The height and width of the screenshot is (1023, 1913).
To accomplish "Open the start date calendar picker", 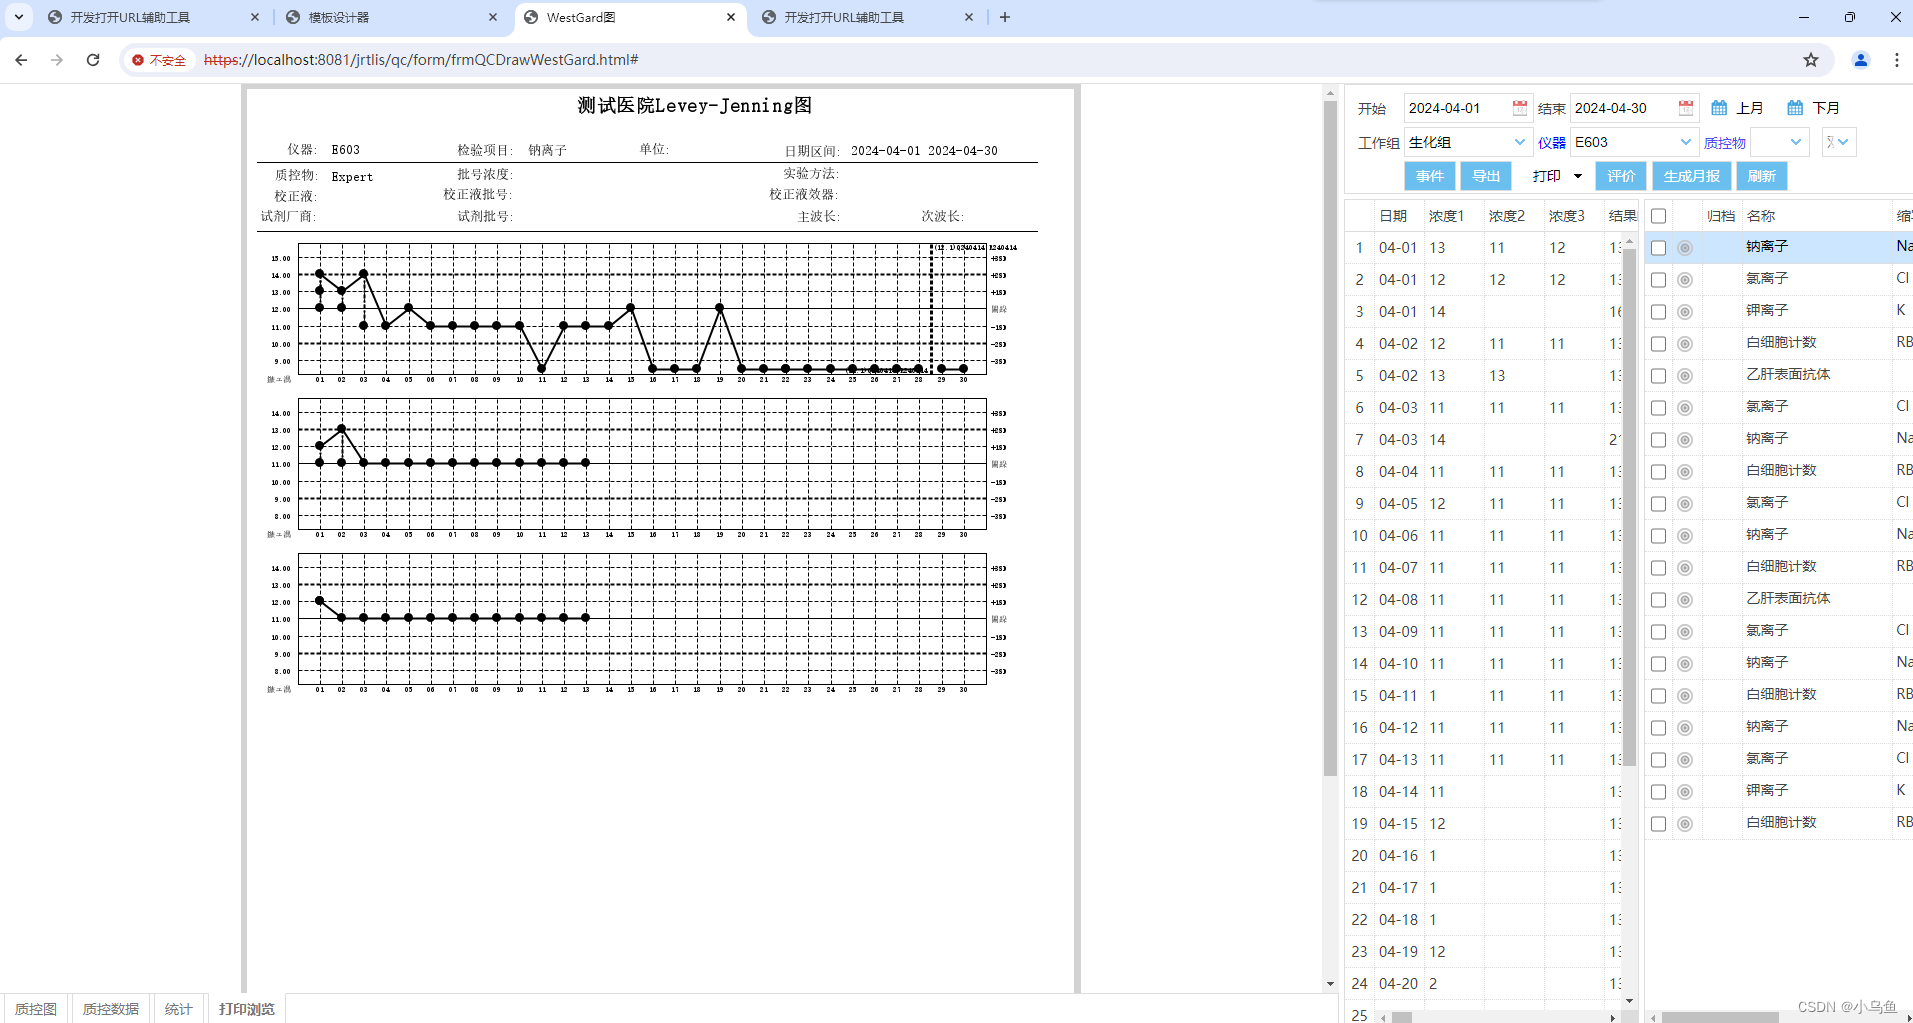I will point(1520,108).
